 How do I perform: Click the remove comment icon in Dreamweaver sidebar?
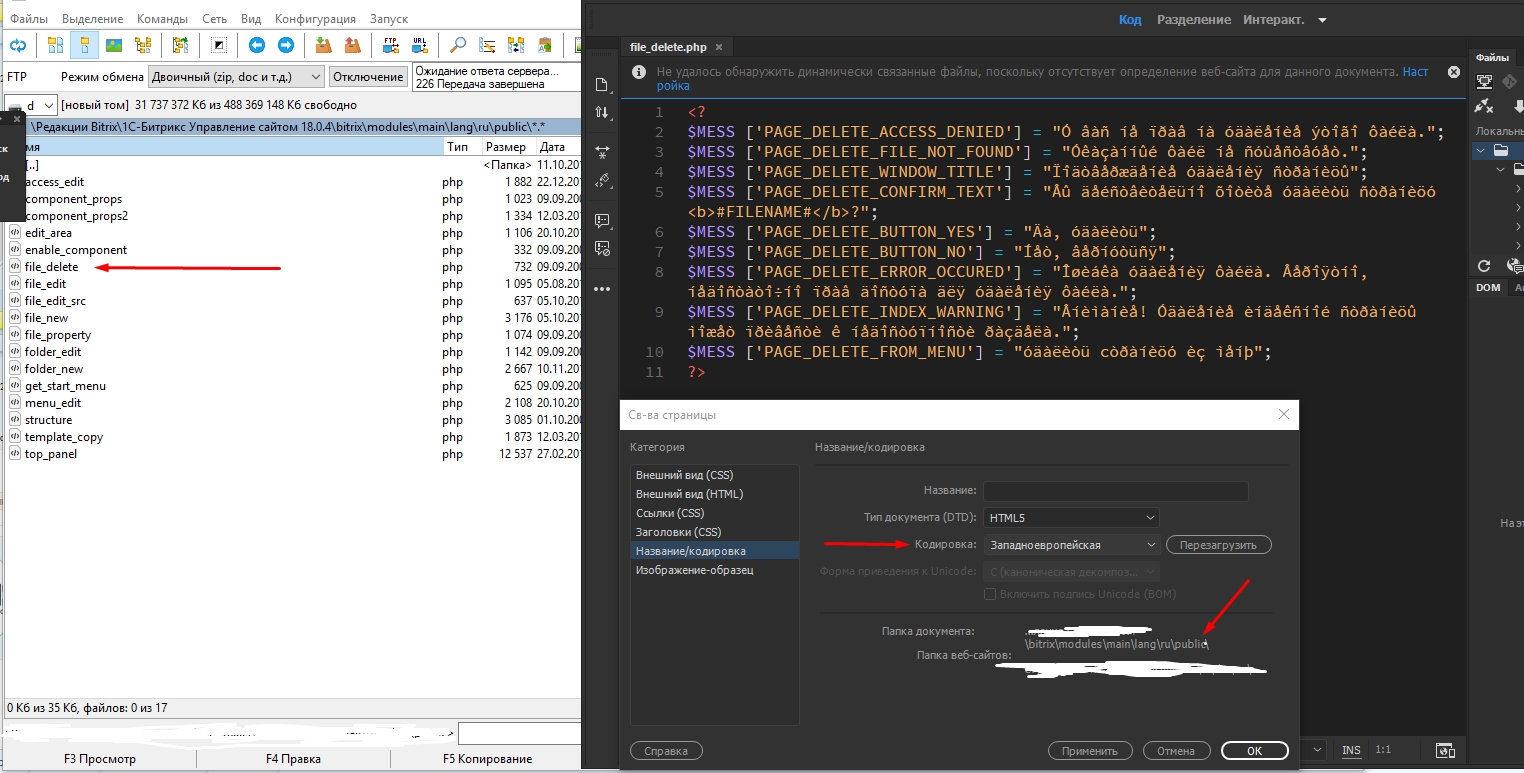pyautogui.click(x=602, y=249)
